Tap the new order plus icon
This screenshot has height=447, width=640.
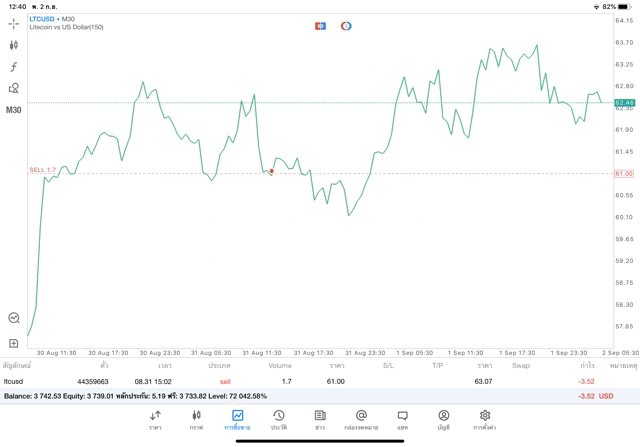(14, 344)
